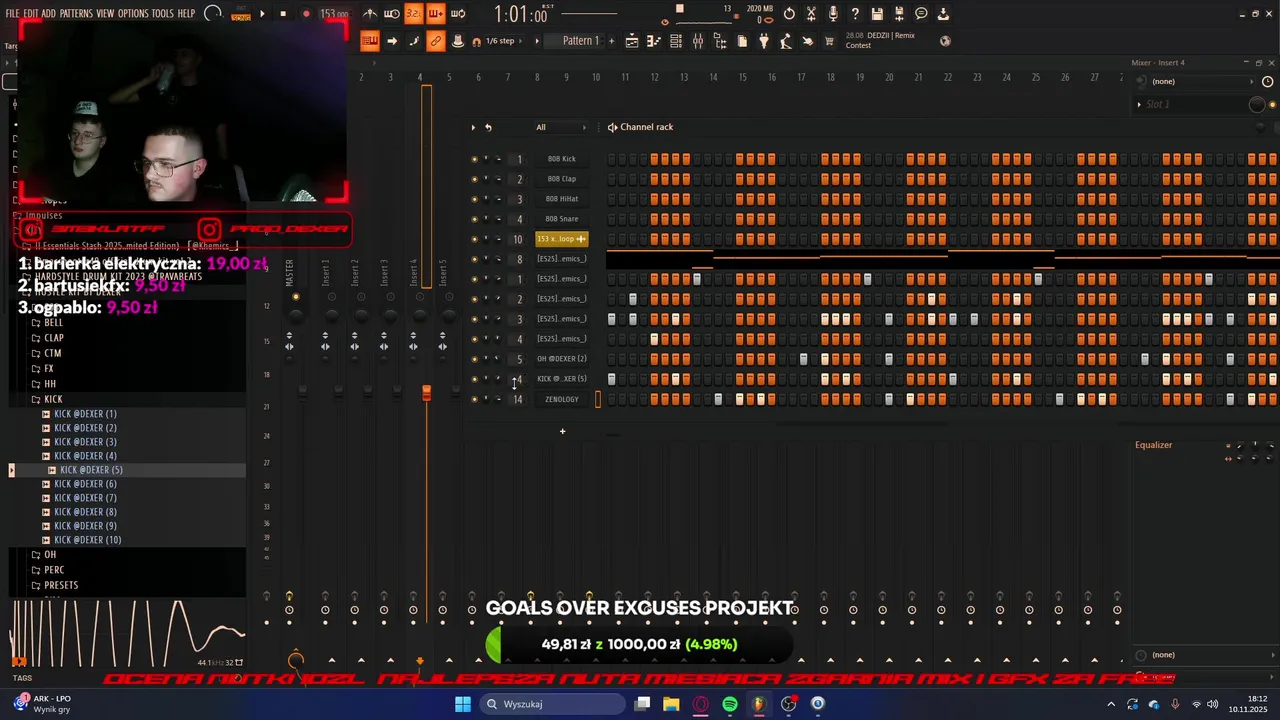Open the news globe icon
1280x720 pixels.
[x=946, y=41]
